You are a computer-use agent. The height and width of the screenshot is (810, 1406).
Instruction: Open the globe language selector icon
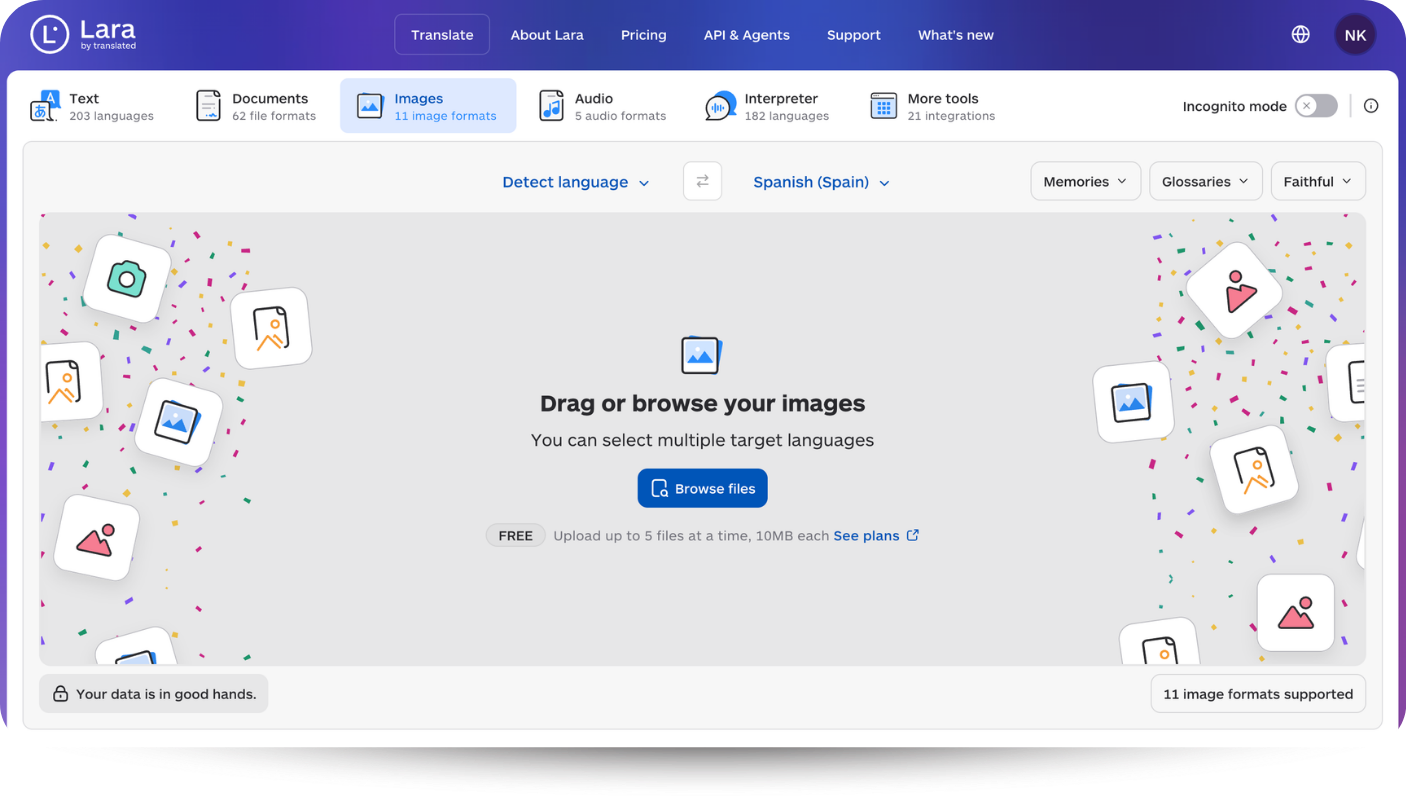[1300, 35]
